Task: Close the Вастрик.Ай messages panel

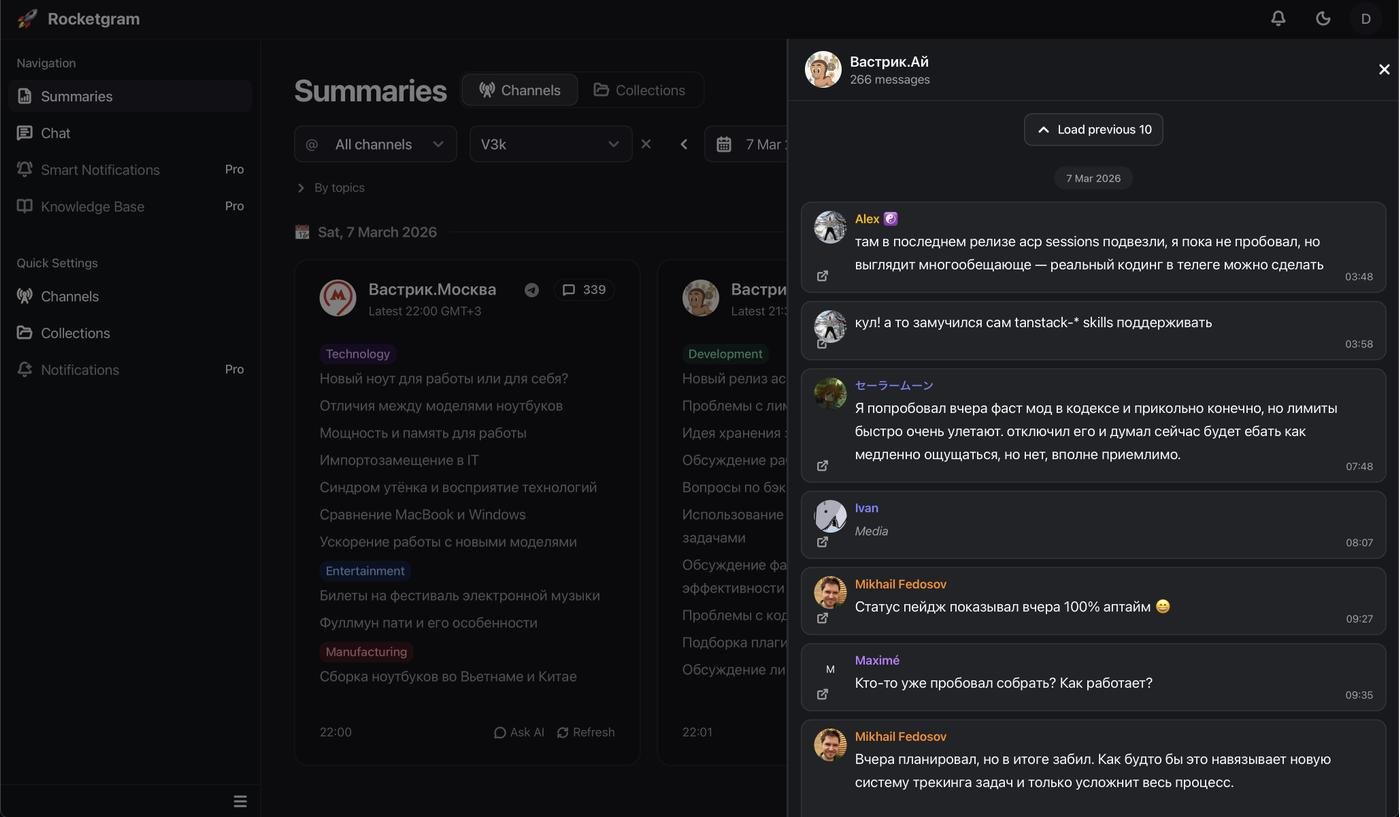Action: pos(1384,69)
